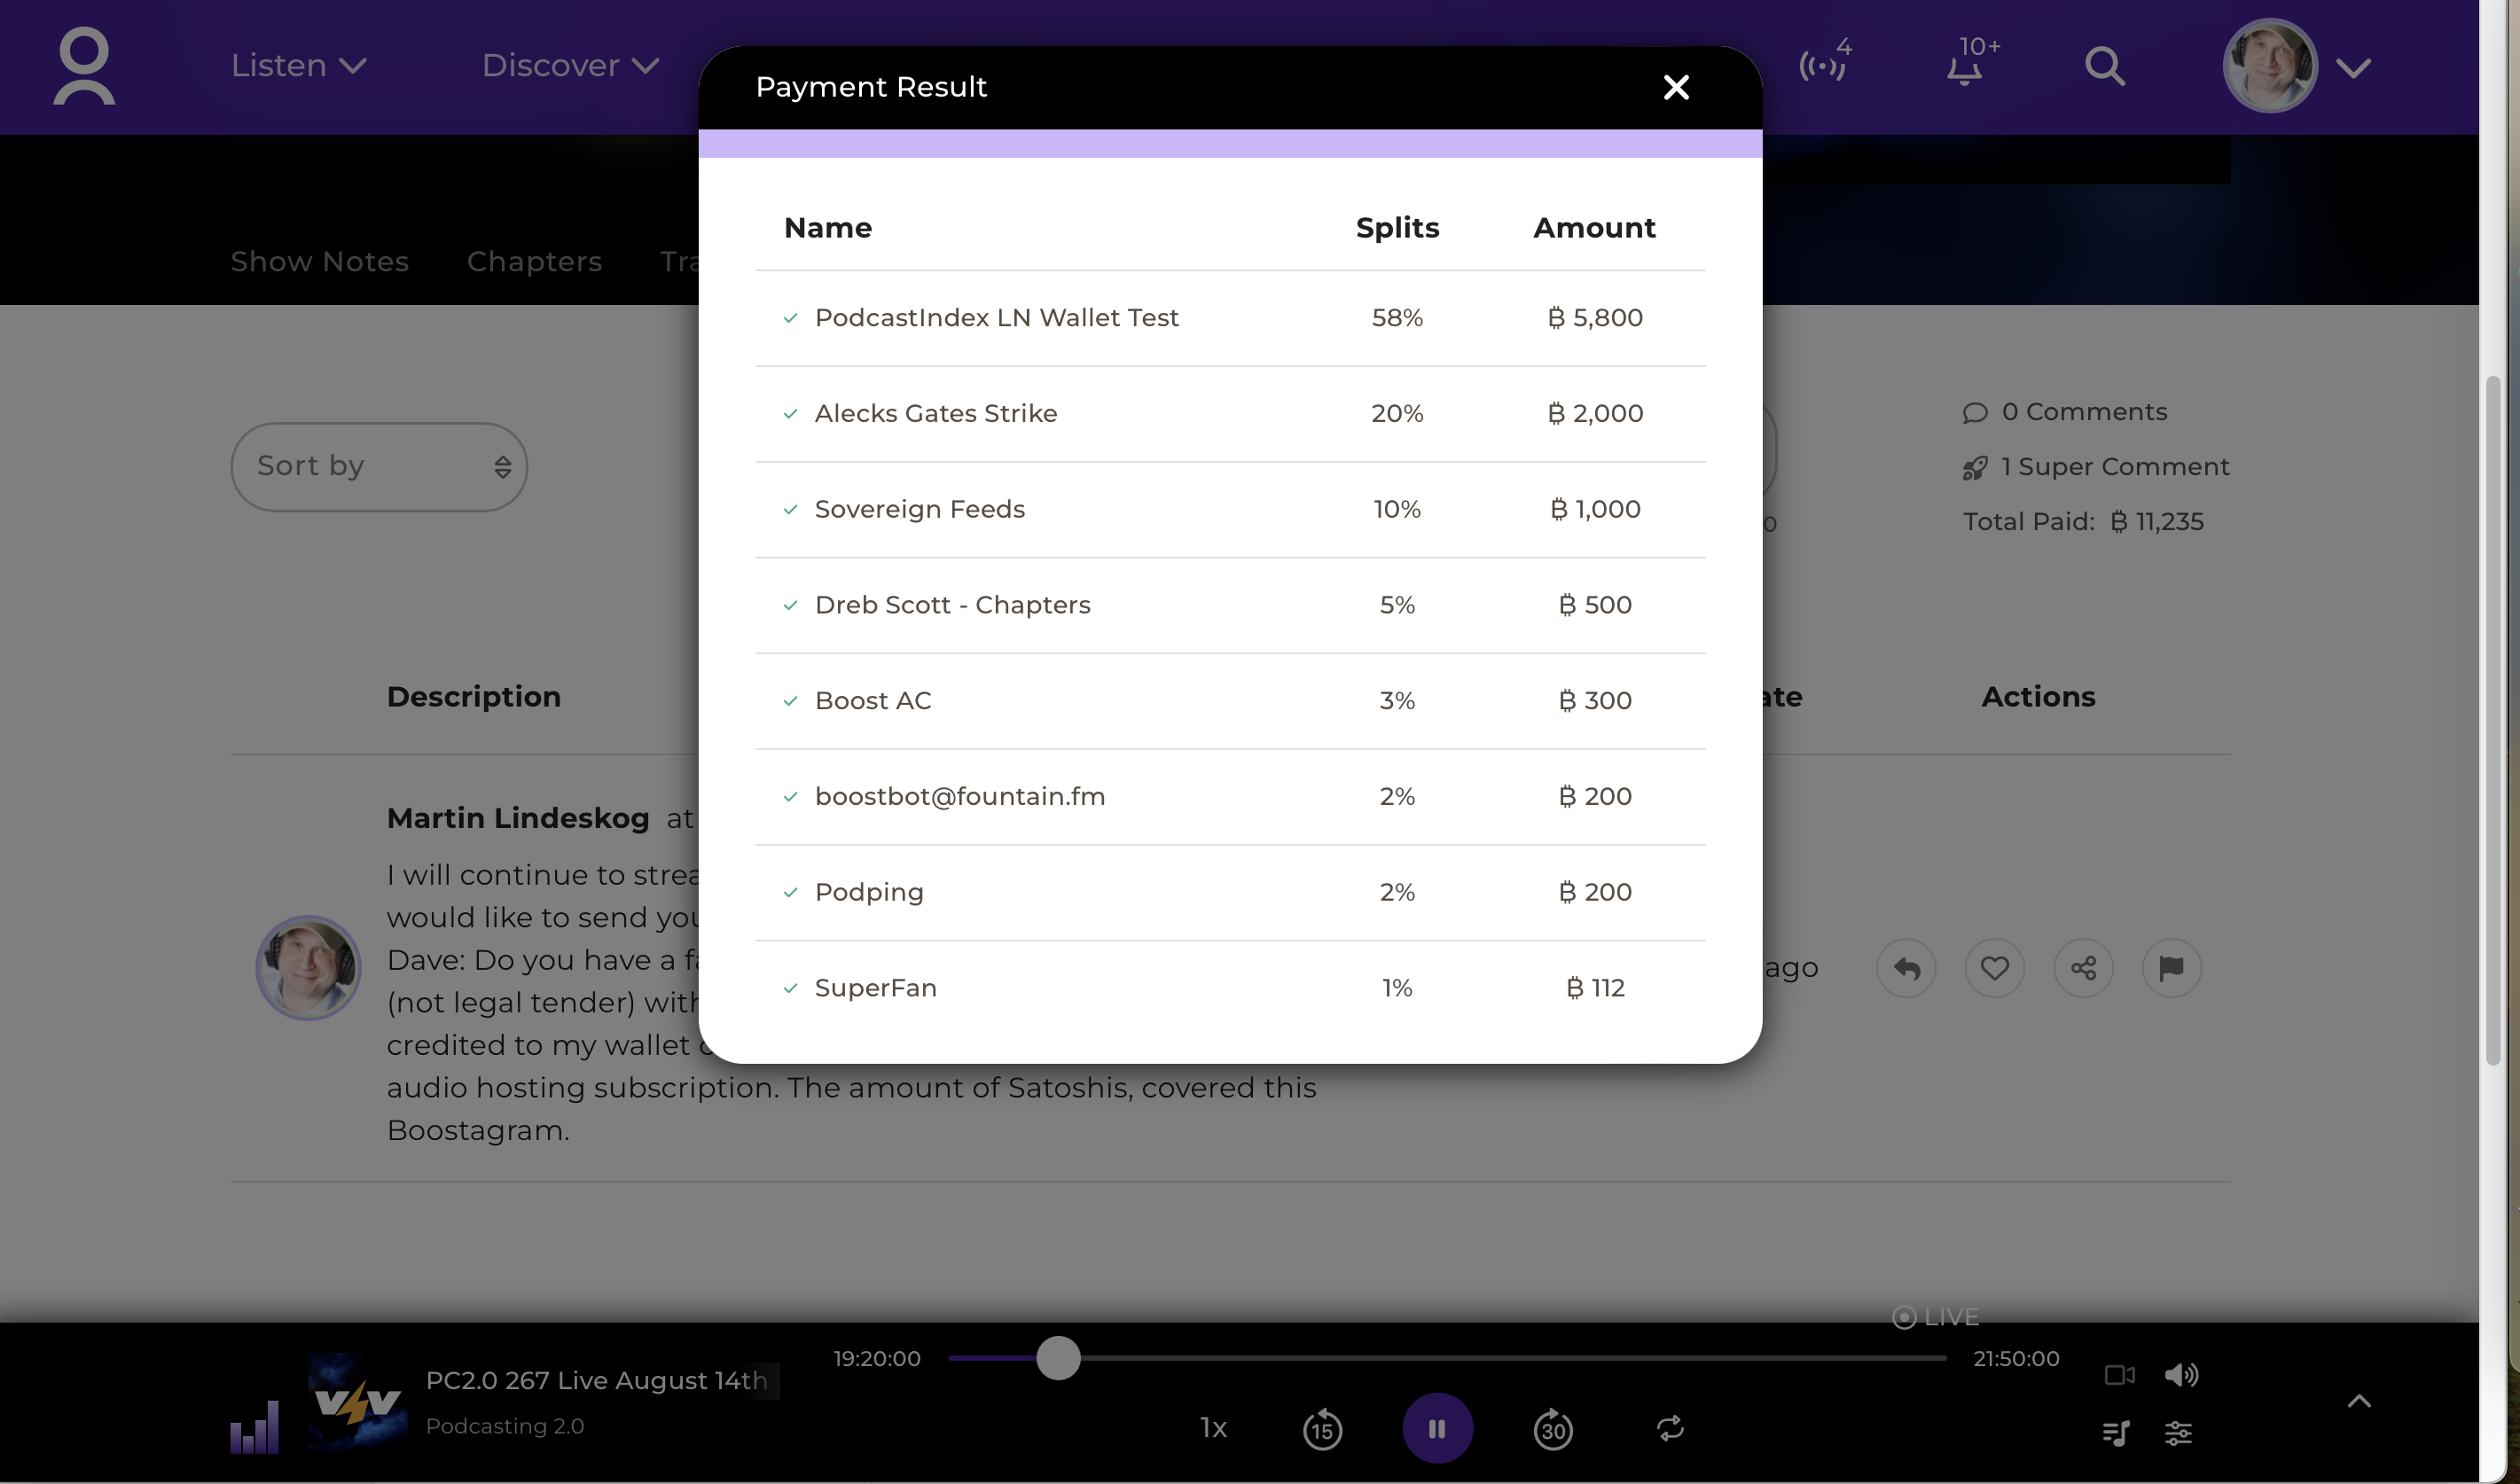The image size is (2520, 1484).
Task: Click the 5,800 amount value
Action: (1595, 318)
